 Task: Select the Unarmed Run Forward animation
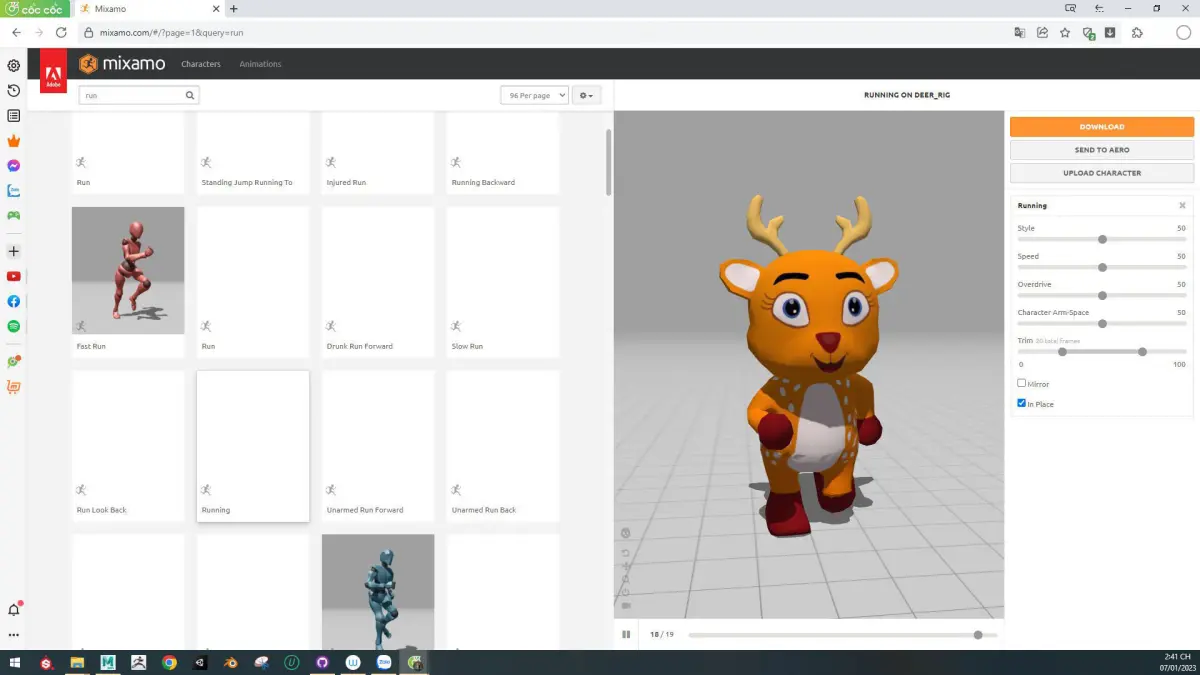378,446
